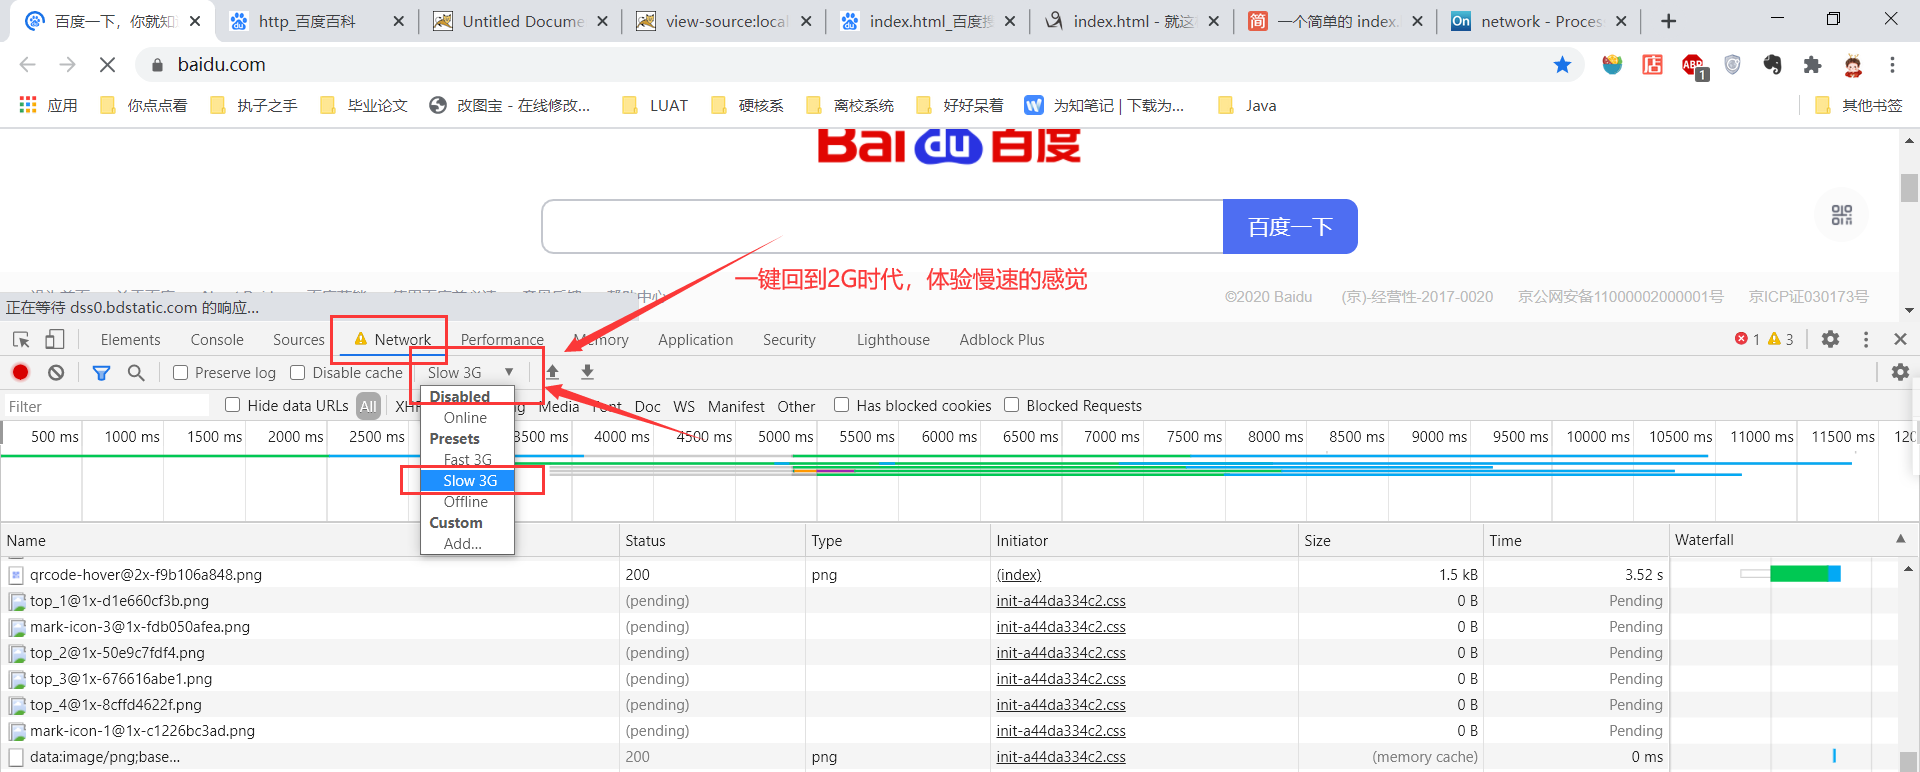This screenshot has width=1920, height=772.
Task: Switch to the Lighthouse tab
Action: pos(893,340)
